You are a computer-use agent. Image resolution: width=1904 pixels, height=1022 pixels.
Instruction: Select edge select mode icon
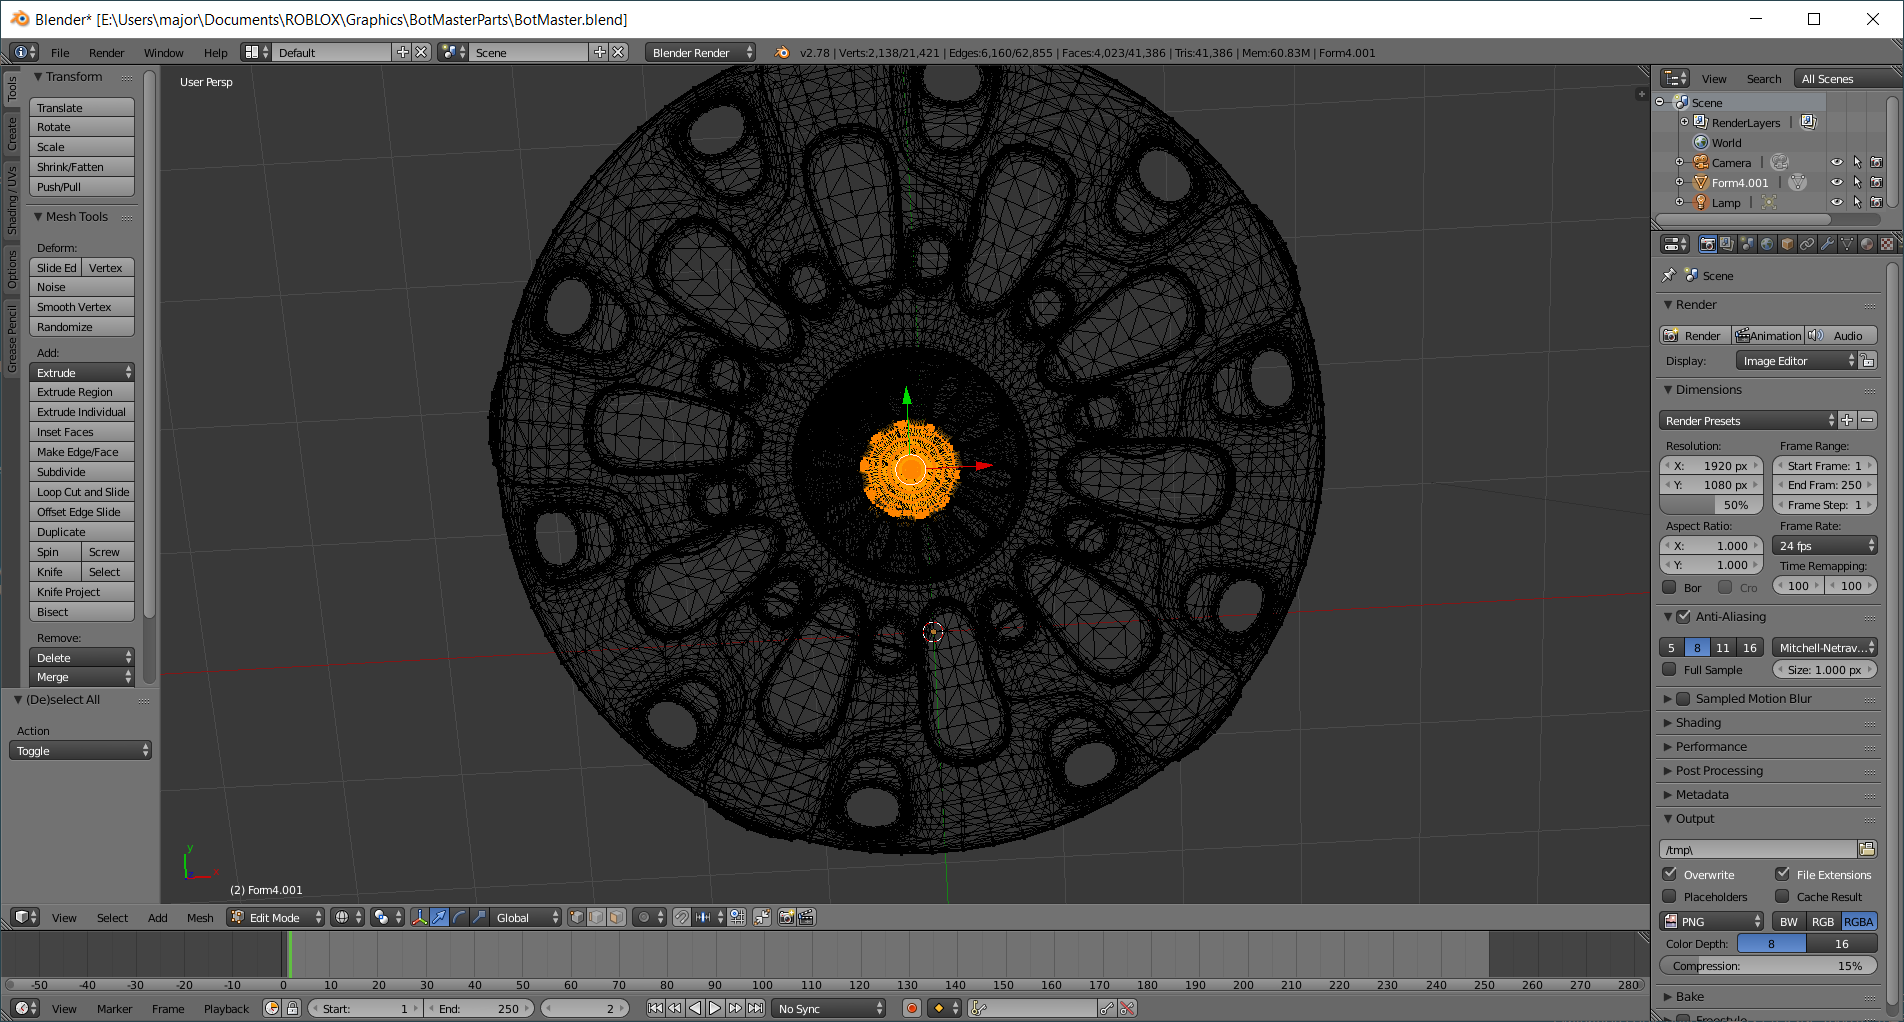[x=597, y=917]
